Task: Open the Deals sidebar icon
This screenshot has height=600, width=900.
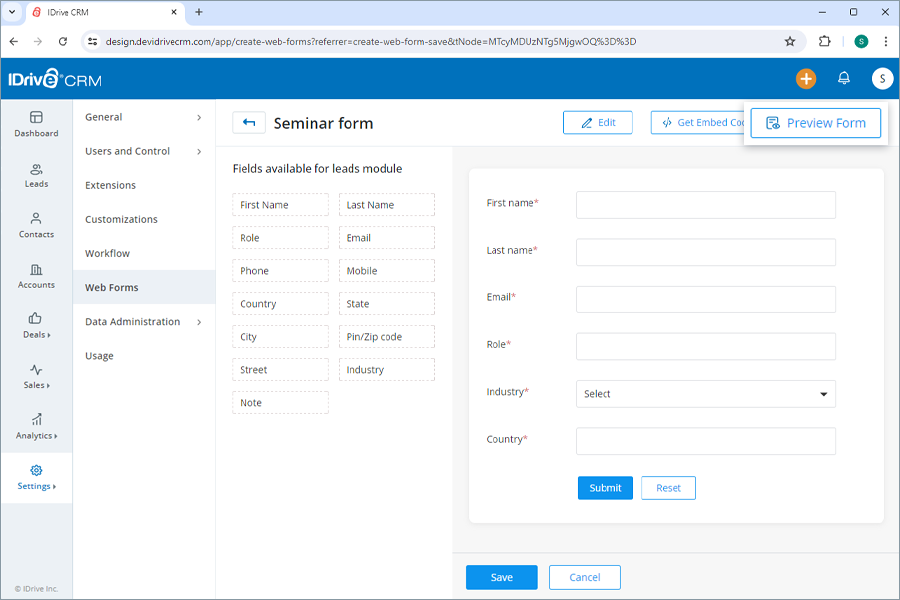Action: point(36,328)
